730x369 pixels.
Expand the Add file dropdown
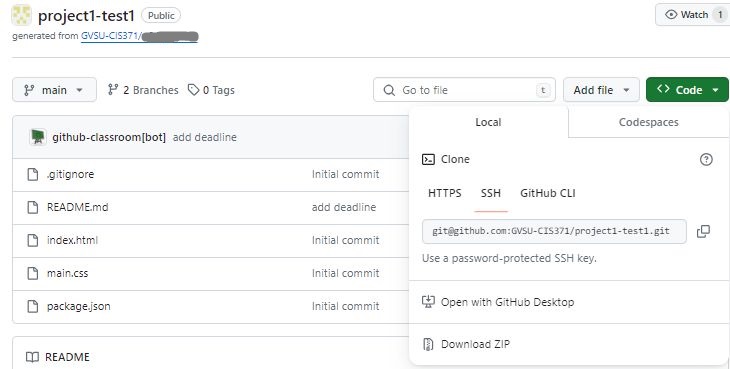pos(602,90)
